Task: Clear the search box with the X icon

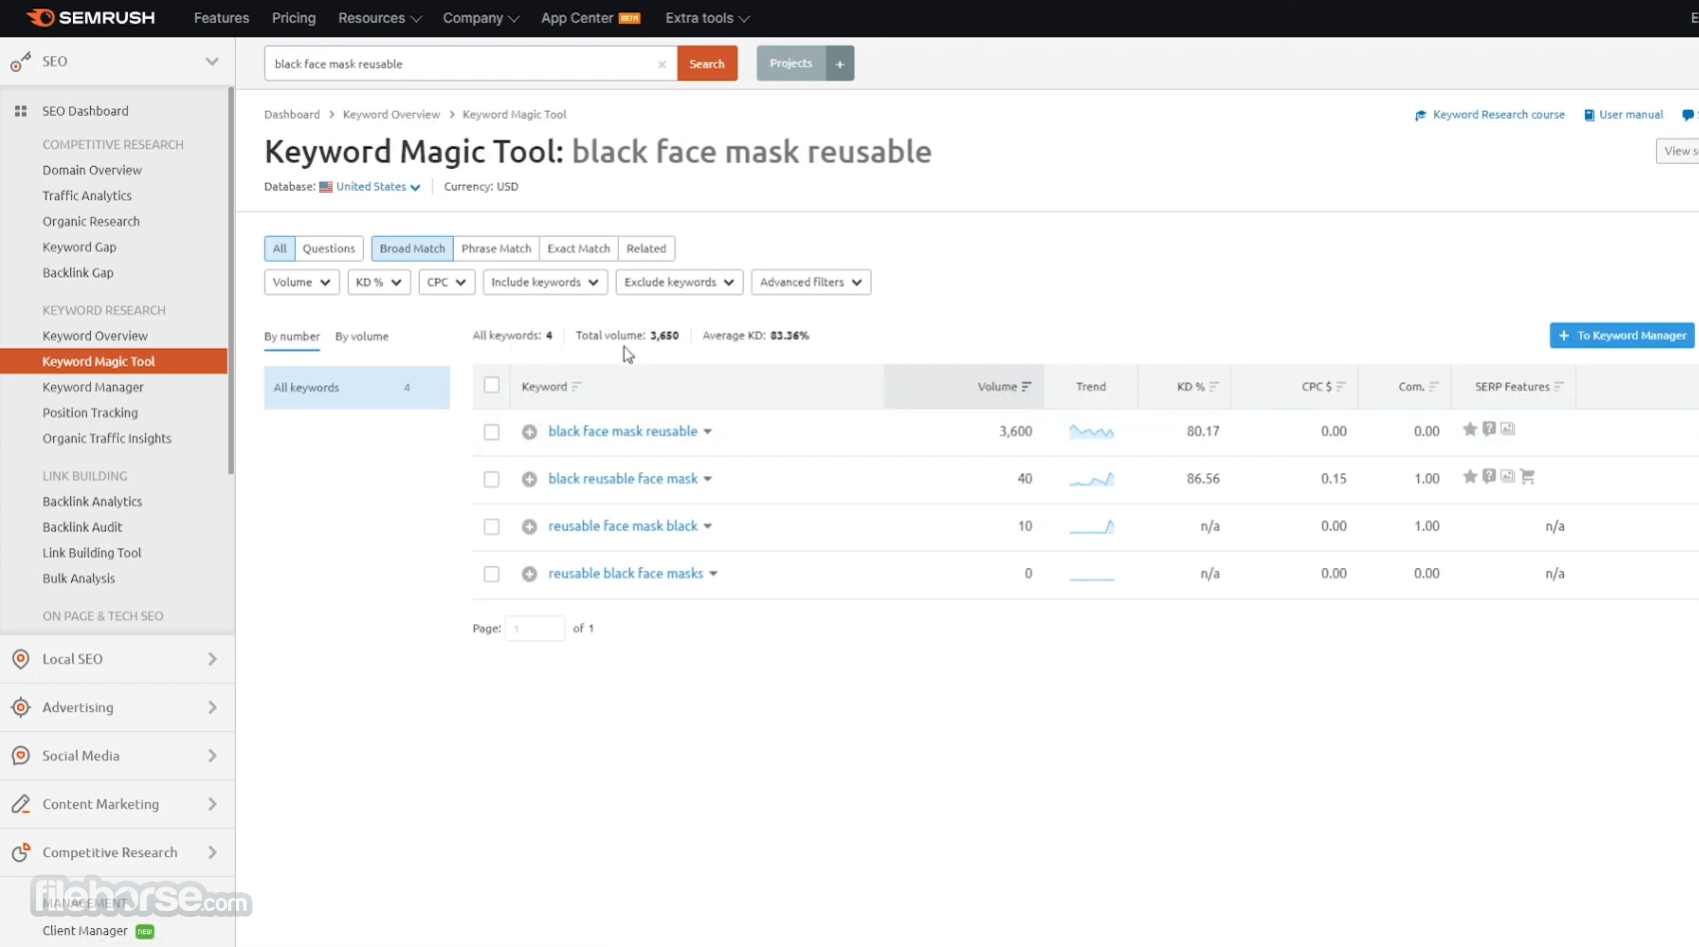Action: [x=662, y=64]
